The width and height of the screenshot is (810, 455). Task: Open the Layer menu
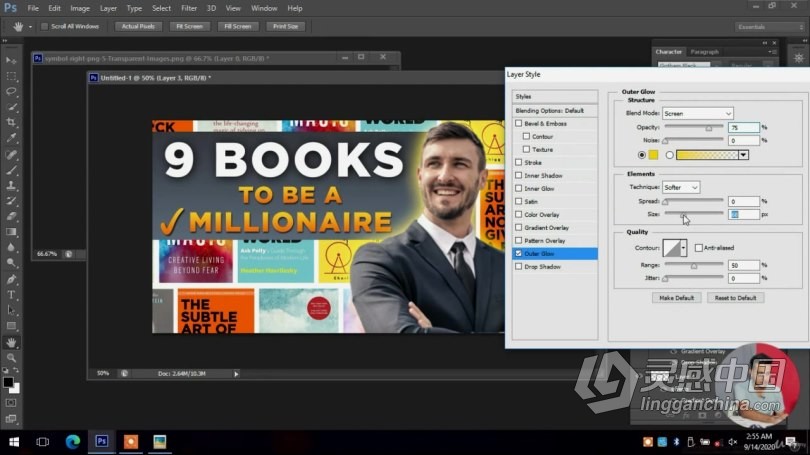pyautogui.click(x=108, y=8)
